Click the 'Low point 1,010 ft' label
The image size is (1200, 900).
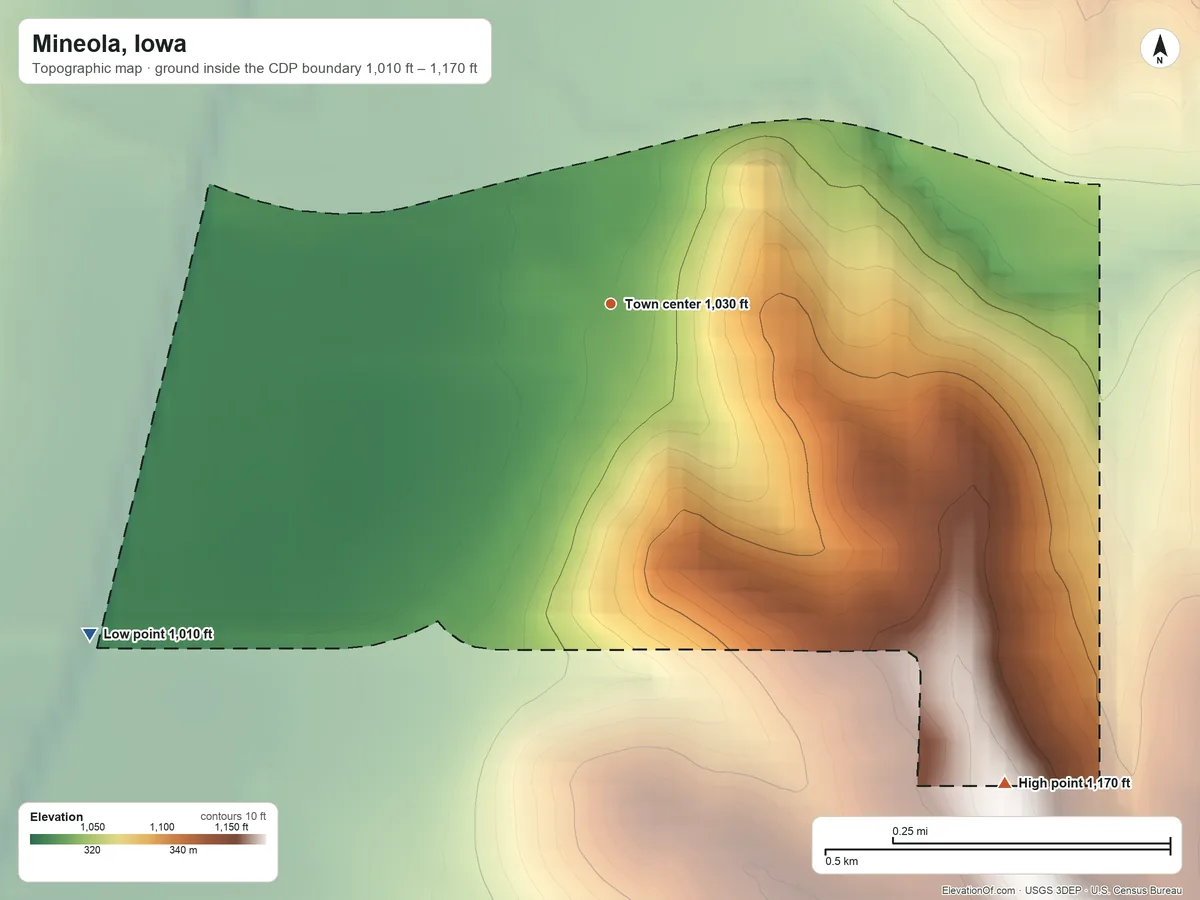pyautogui.click(x=159, y=634)
